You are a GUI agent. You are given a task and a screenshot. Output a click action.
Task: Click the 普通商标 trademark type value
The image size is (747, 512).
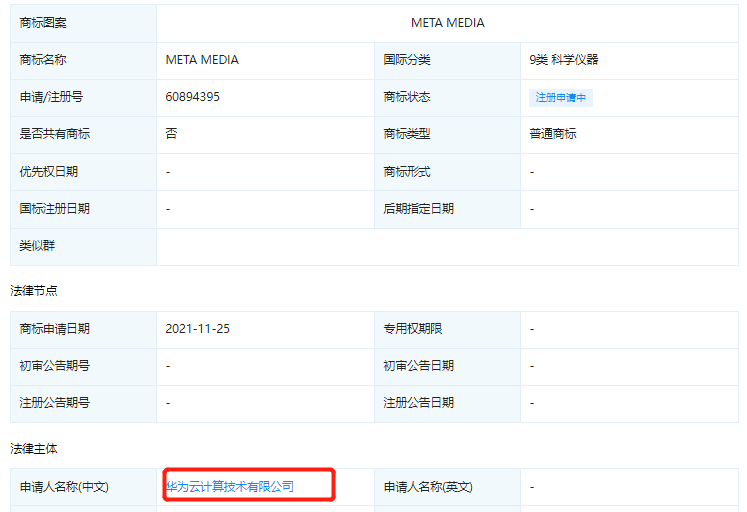pyautogui.click(x=553, y=134)
